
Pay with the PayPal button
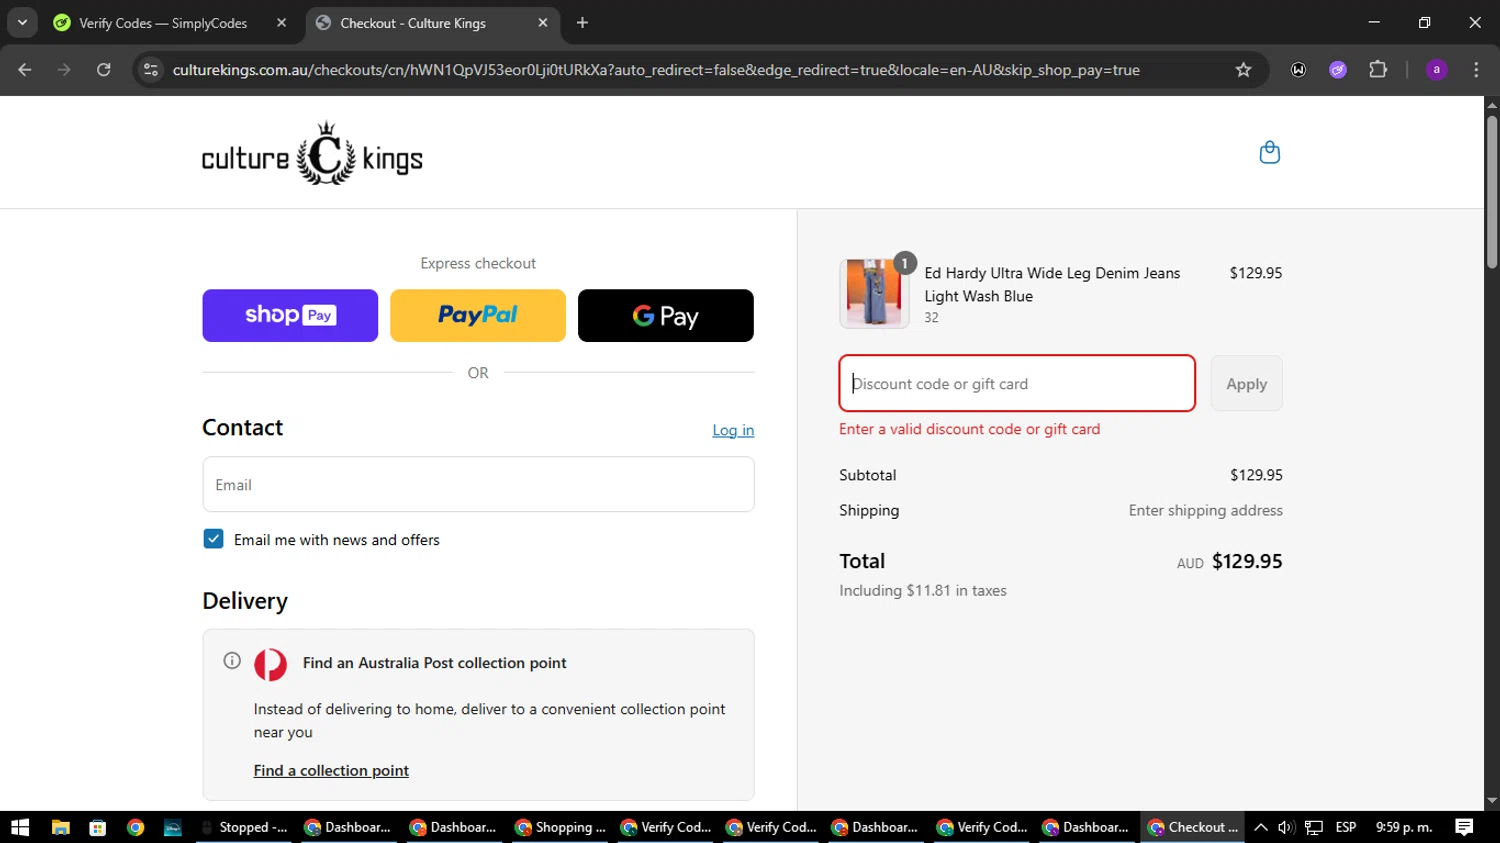coord(478,315)
